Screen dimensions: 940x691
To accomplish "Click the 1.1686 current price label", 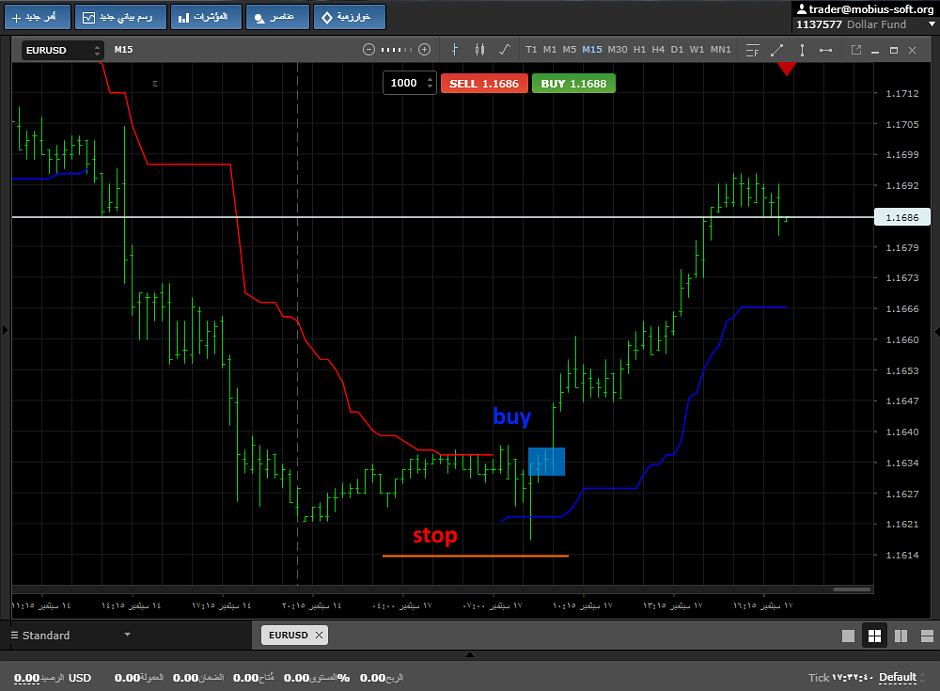I will [x=902, y=217].
